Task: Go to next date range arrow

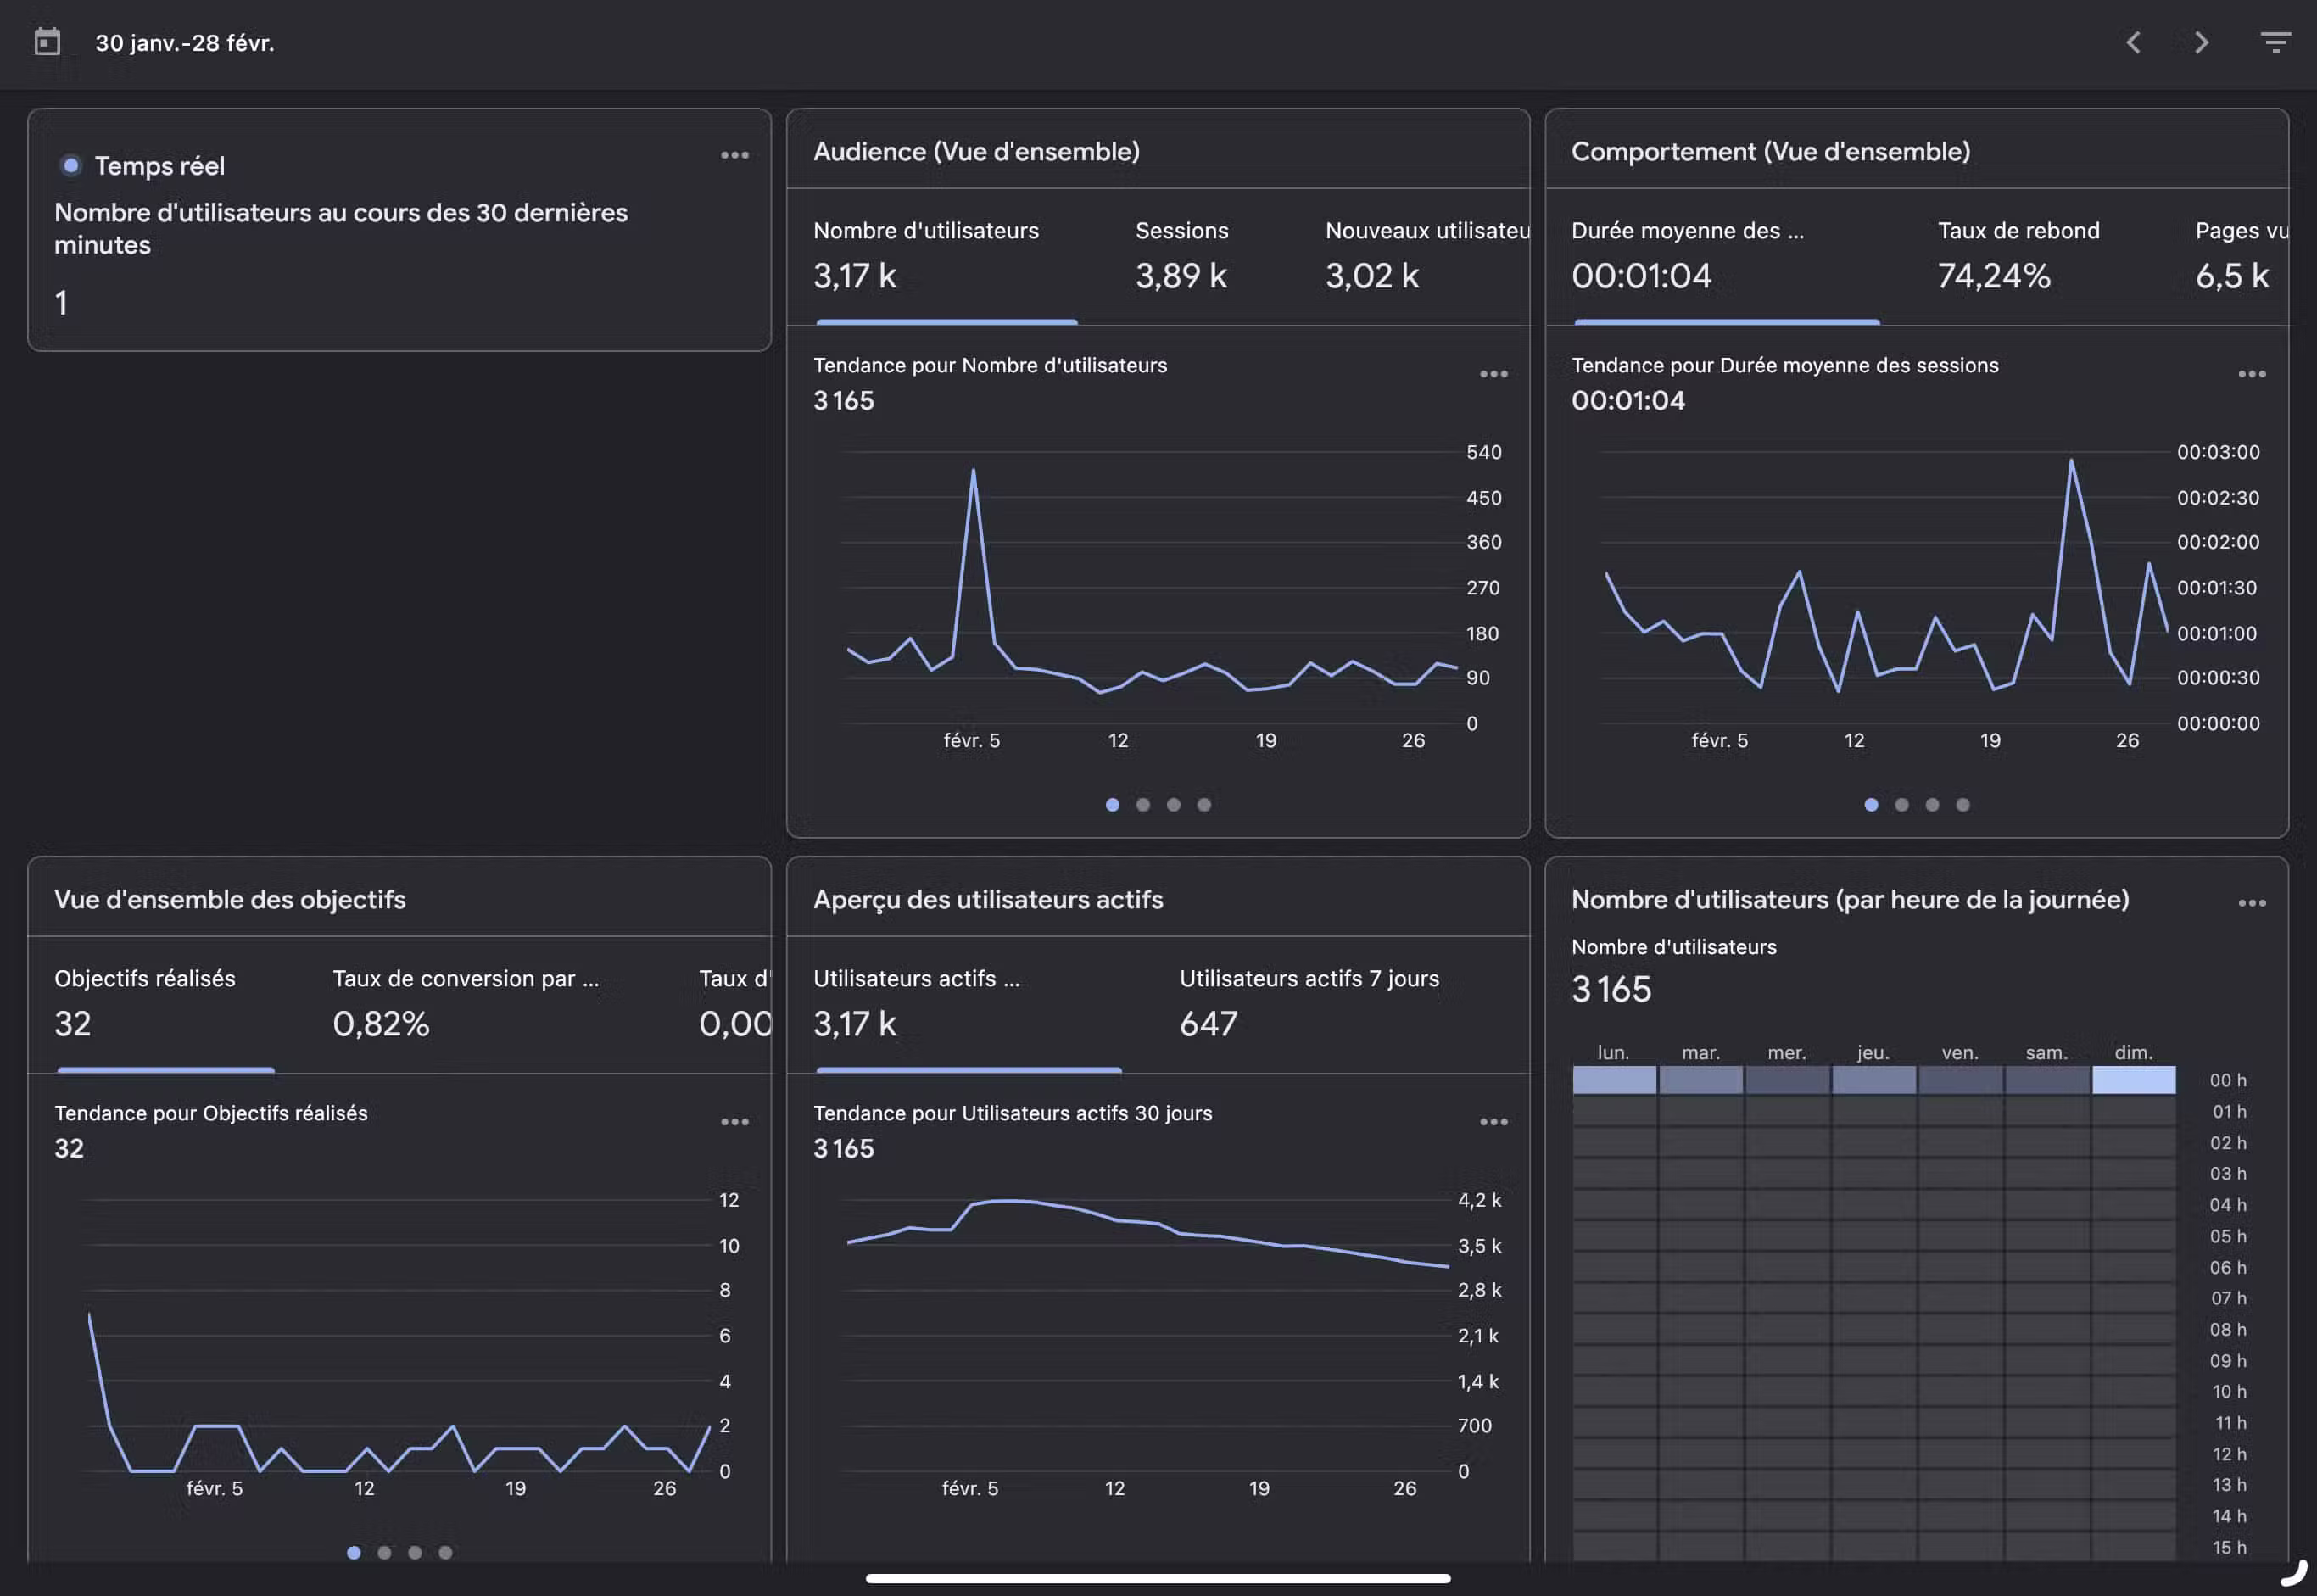Action: 2201,42
